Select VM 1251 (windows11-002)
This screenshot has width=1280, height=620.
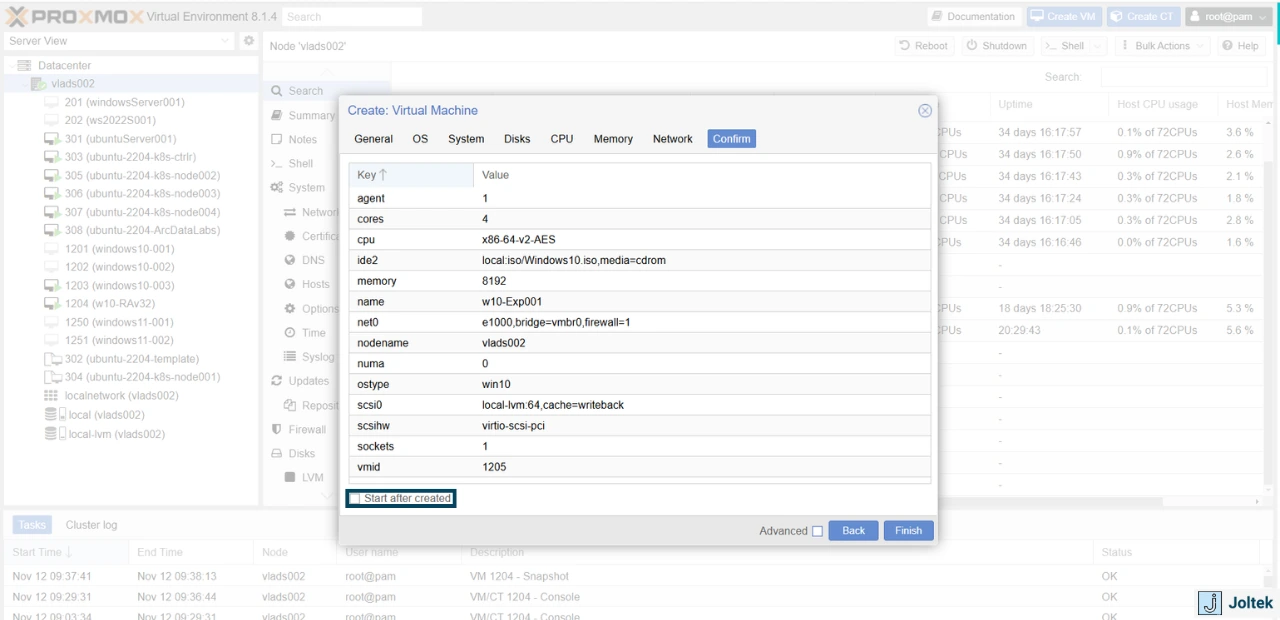(x=118, y=340)
